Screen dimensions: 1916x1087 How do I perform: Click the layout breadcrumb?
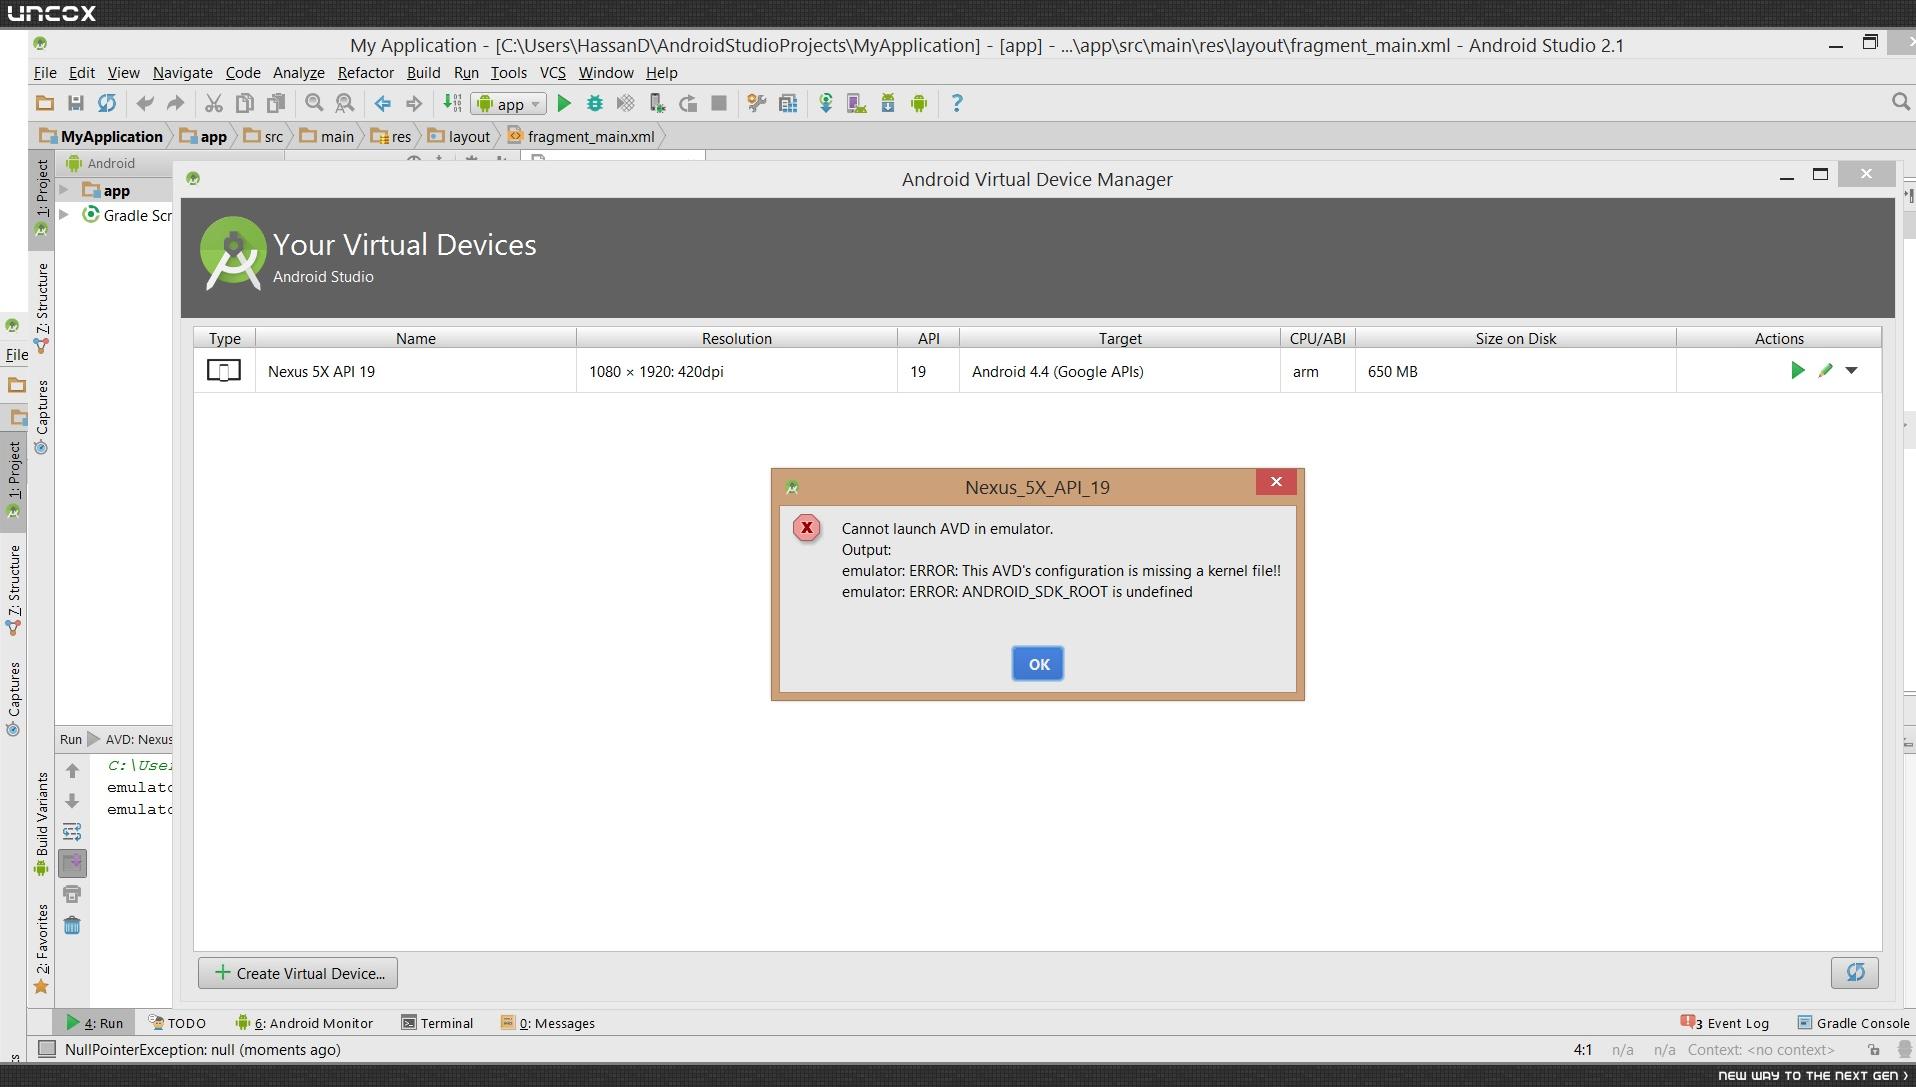click(459, 136)
